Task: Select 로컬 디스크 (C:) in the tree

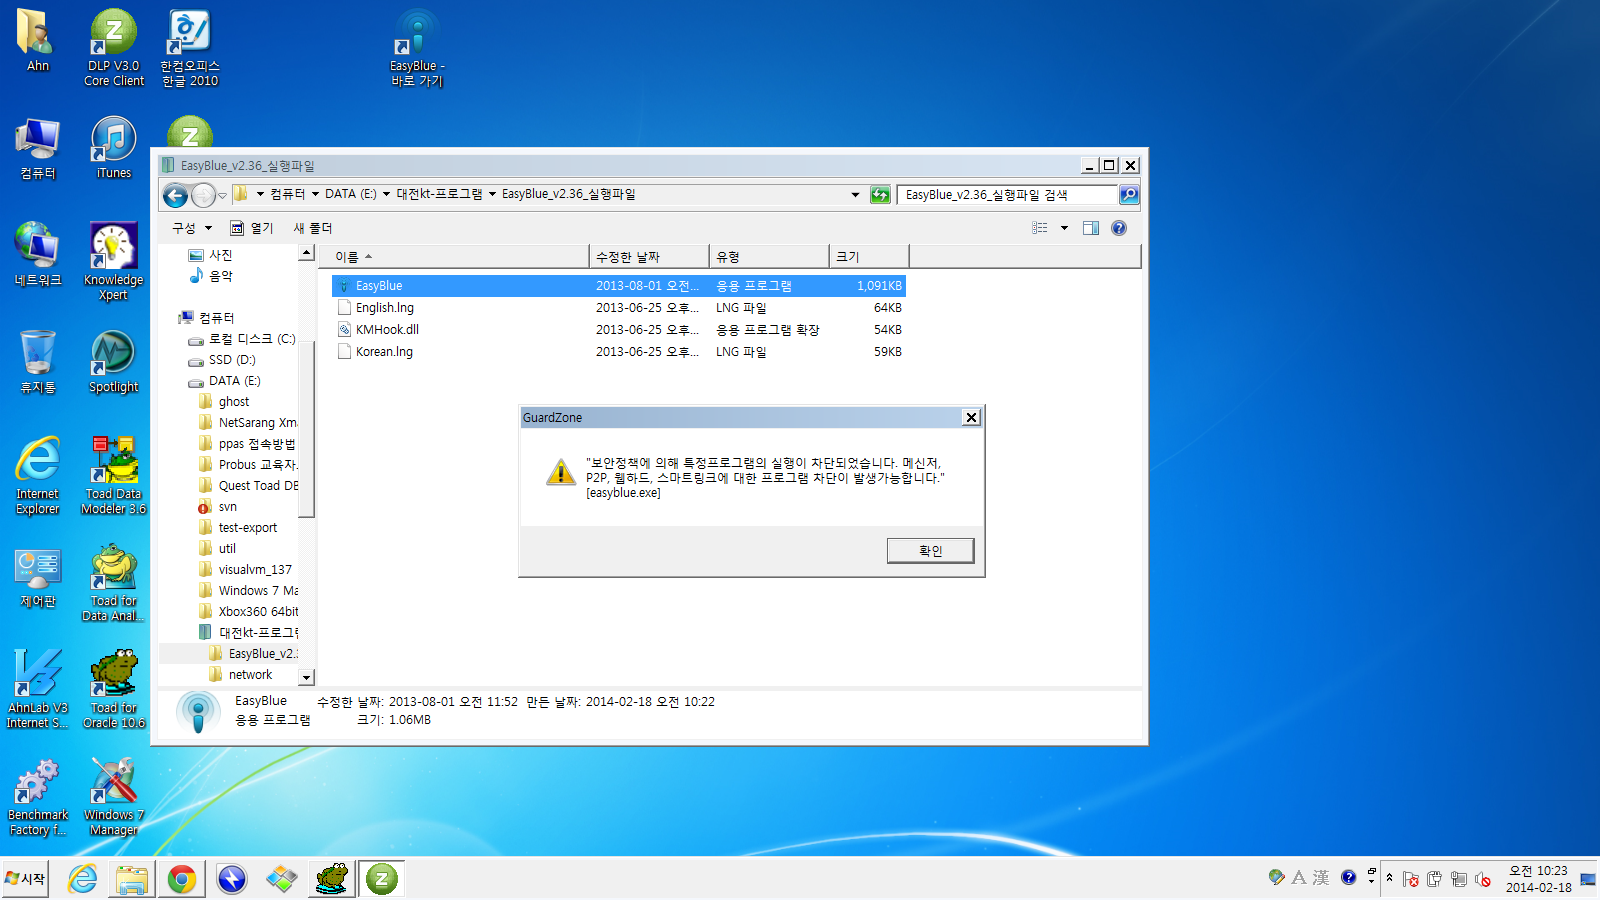Action: (x=252, y=339)
